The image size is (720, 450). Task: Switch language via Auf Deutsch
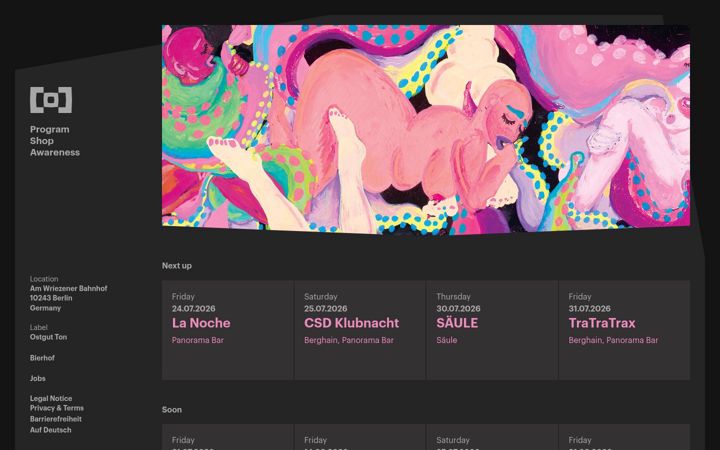51,430
